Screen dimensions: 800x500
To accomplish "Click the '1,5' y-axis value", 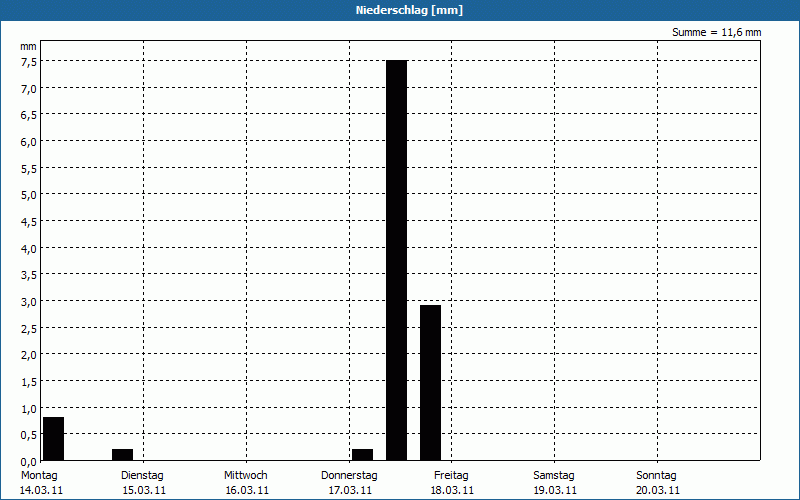I will [29, 382].
